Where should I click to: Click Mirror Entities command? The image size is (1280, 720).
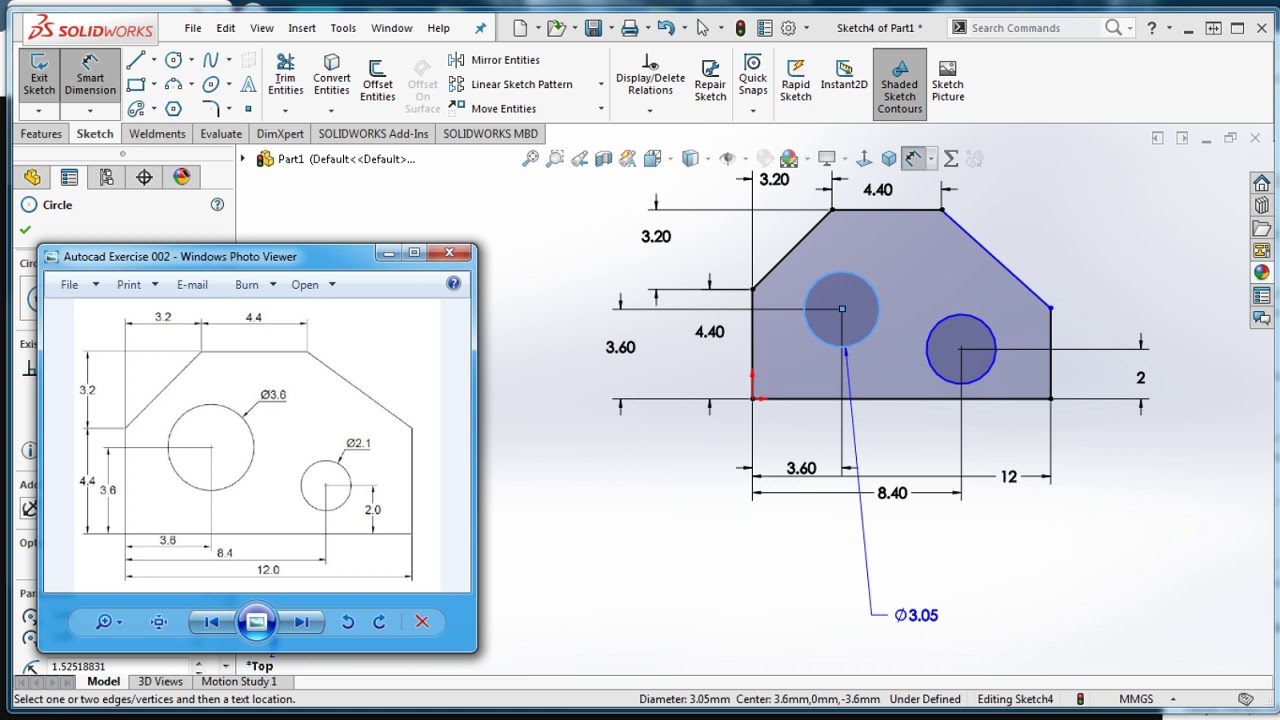tap(495, 60)
